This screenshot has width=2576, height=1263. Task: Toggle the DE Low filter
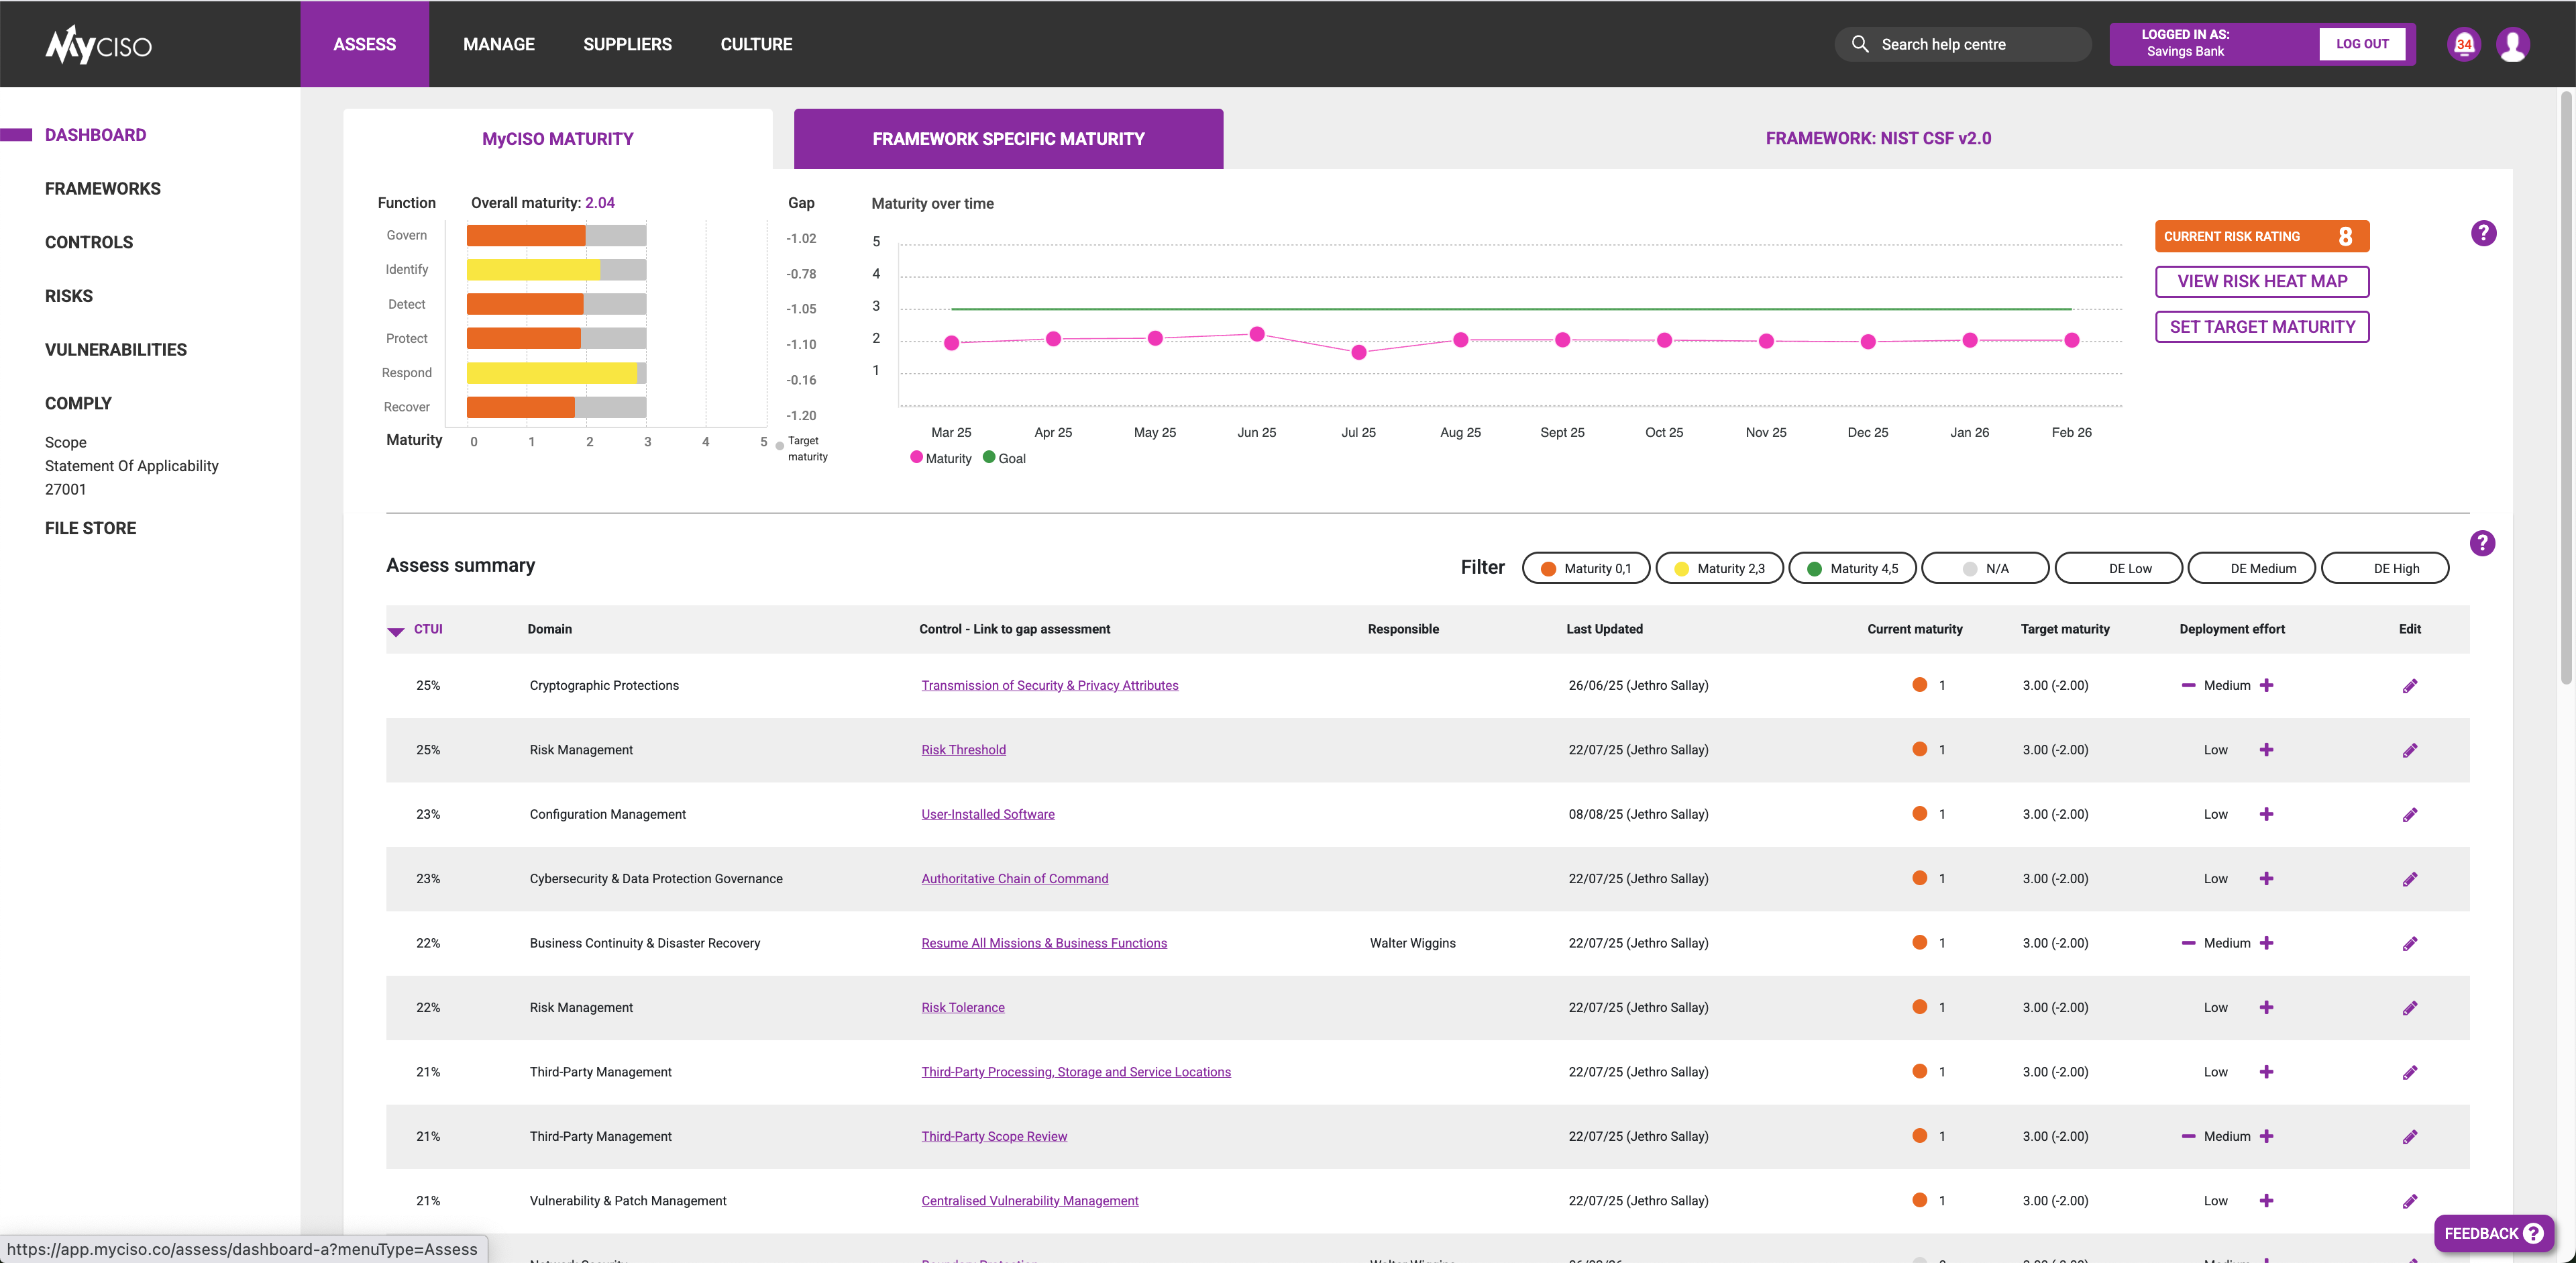pos(2119,568)
